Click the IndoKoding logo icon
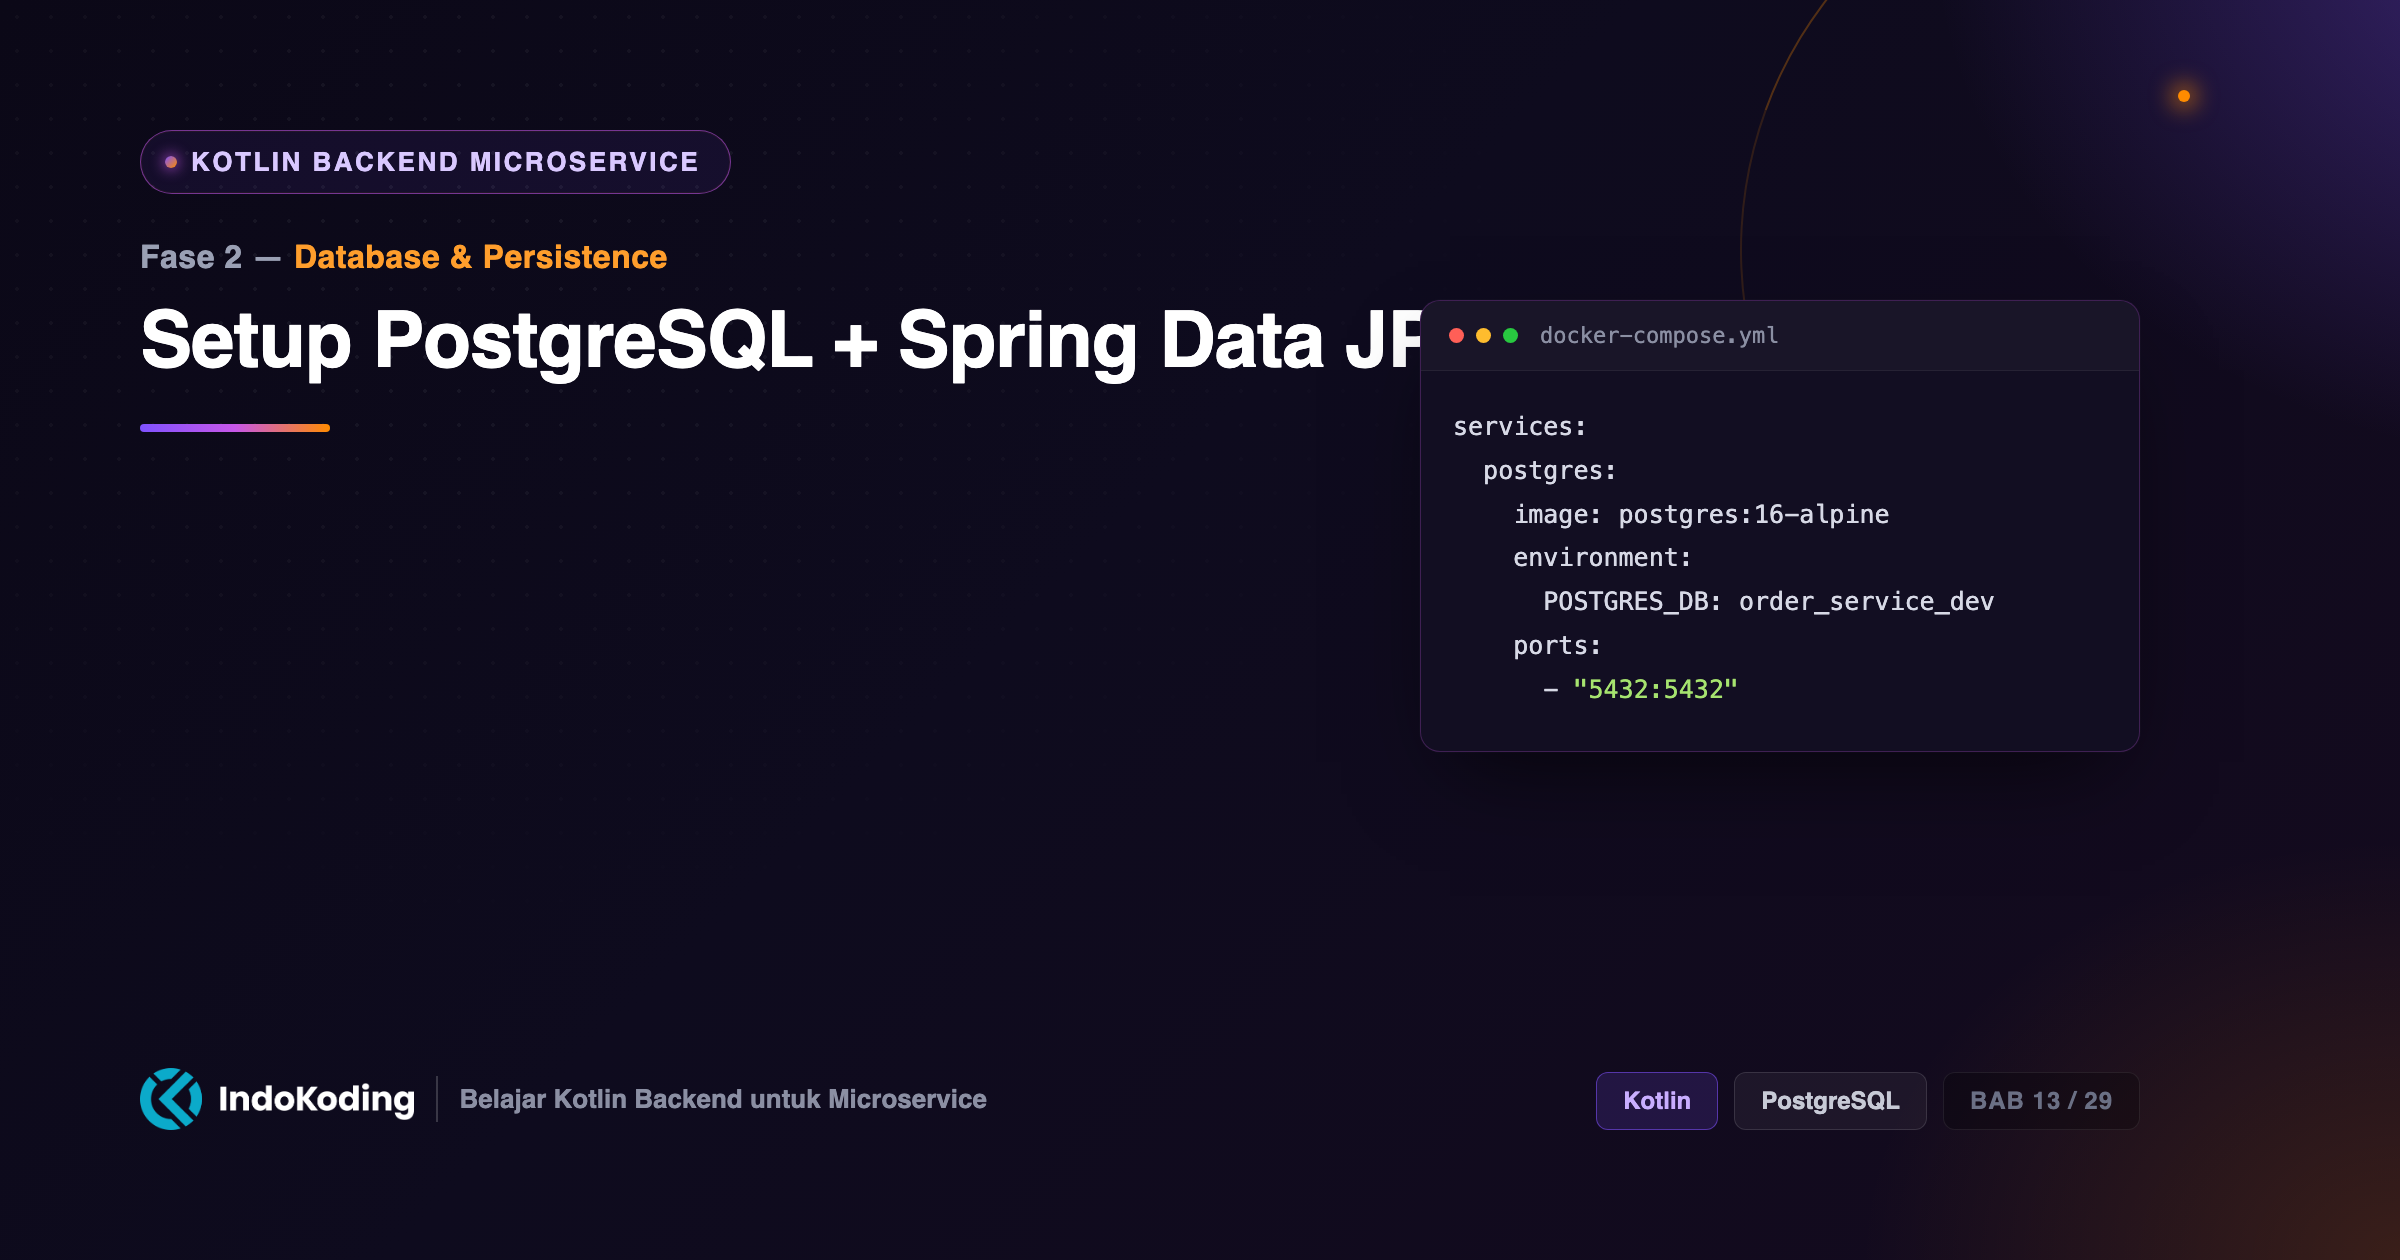 [171, 1099]
